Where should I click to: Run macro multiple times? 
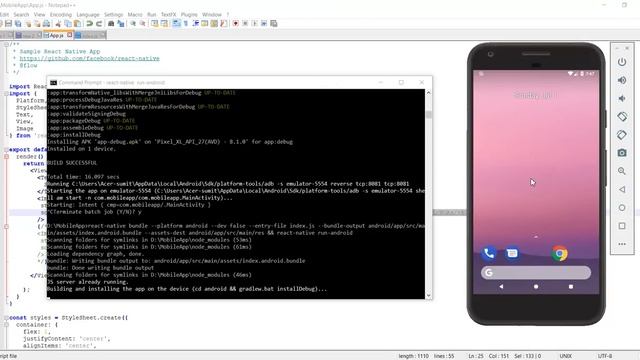coord(264,24)
